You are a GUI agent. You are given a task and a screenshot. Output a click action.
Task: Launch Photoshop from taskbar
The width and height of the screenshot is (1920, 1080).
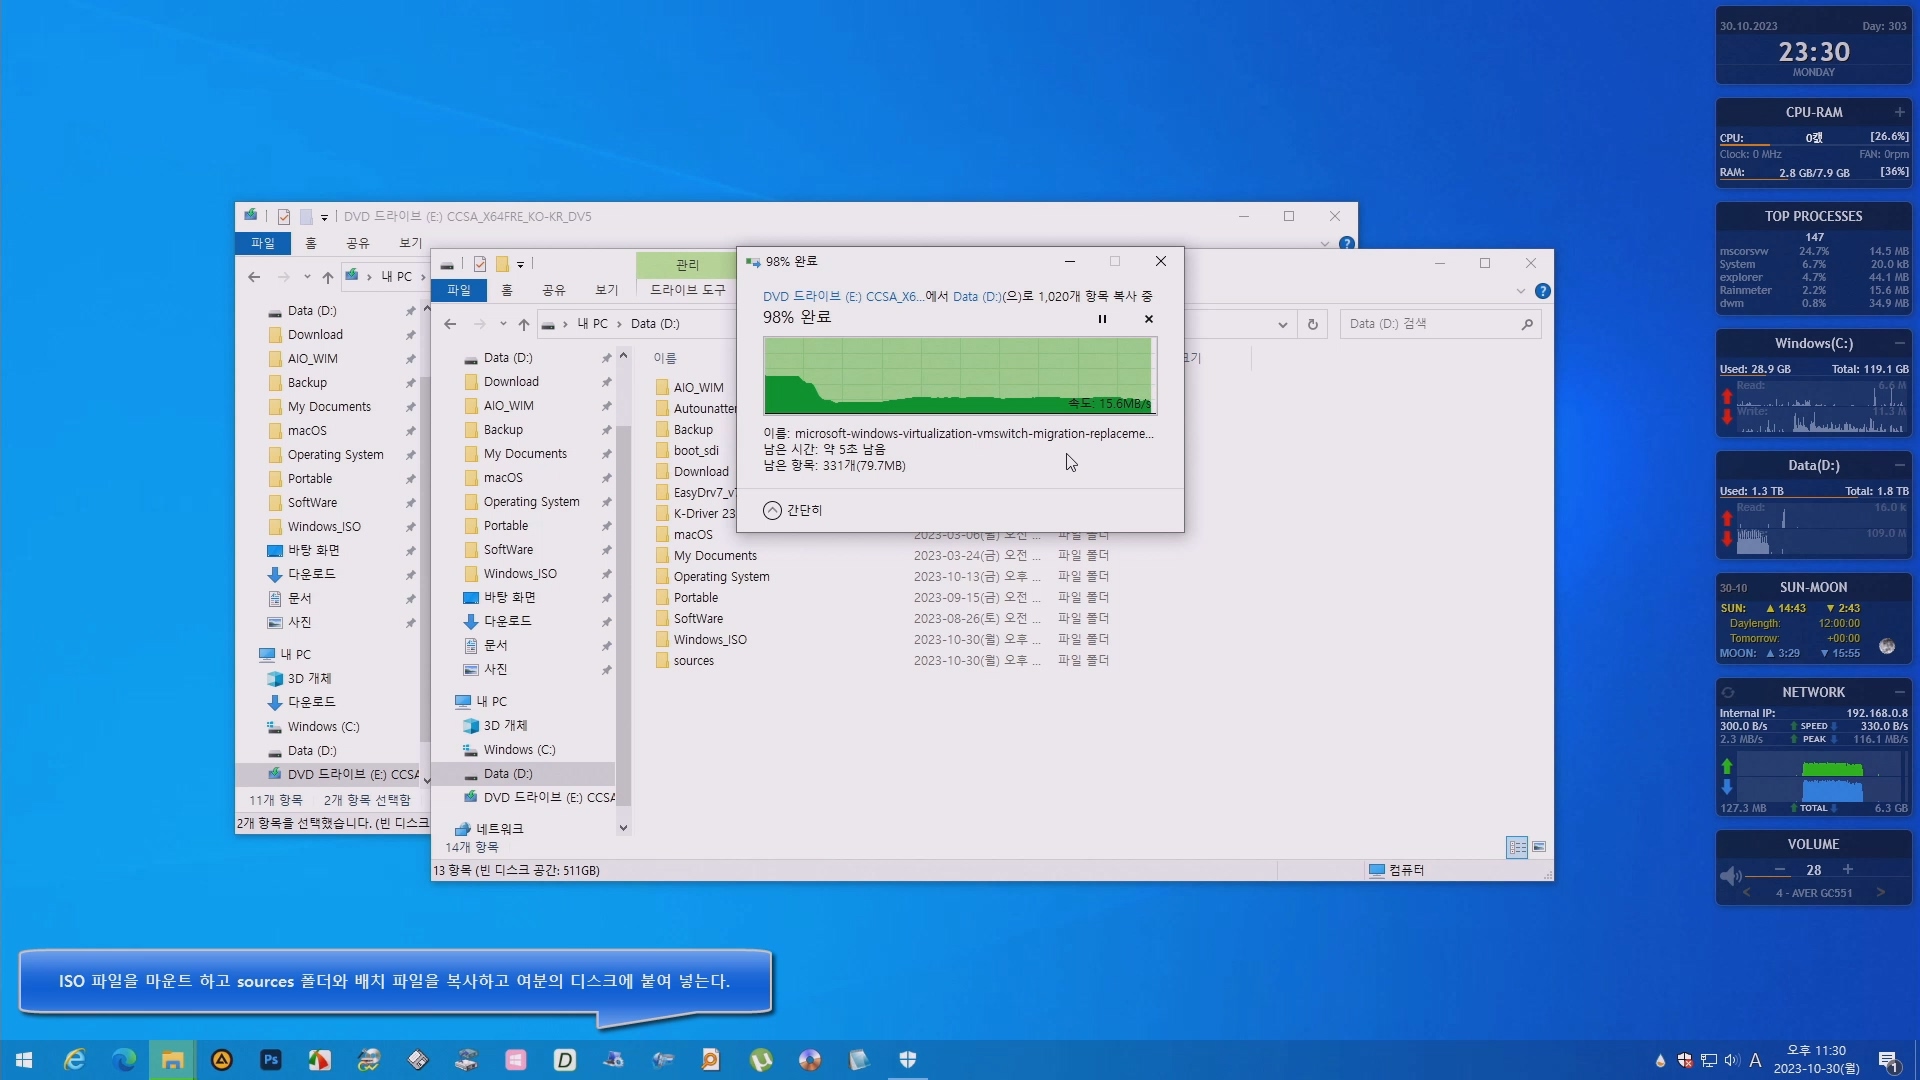pyautogui.click(x=270, y=1060)
